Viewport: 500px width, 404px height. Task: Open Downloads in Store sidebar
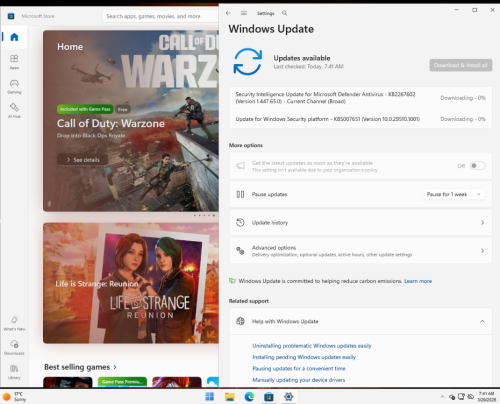click(x=14, y=347)
